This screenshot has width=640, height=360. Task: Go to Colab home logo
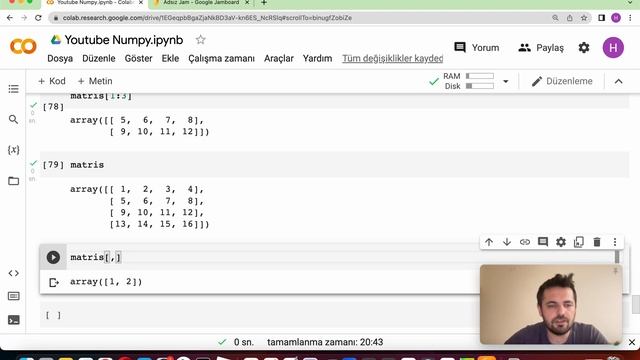point(23,46)
